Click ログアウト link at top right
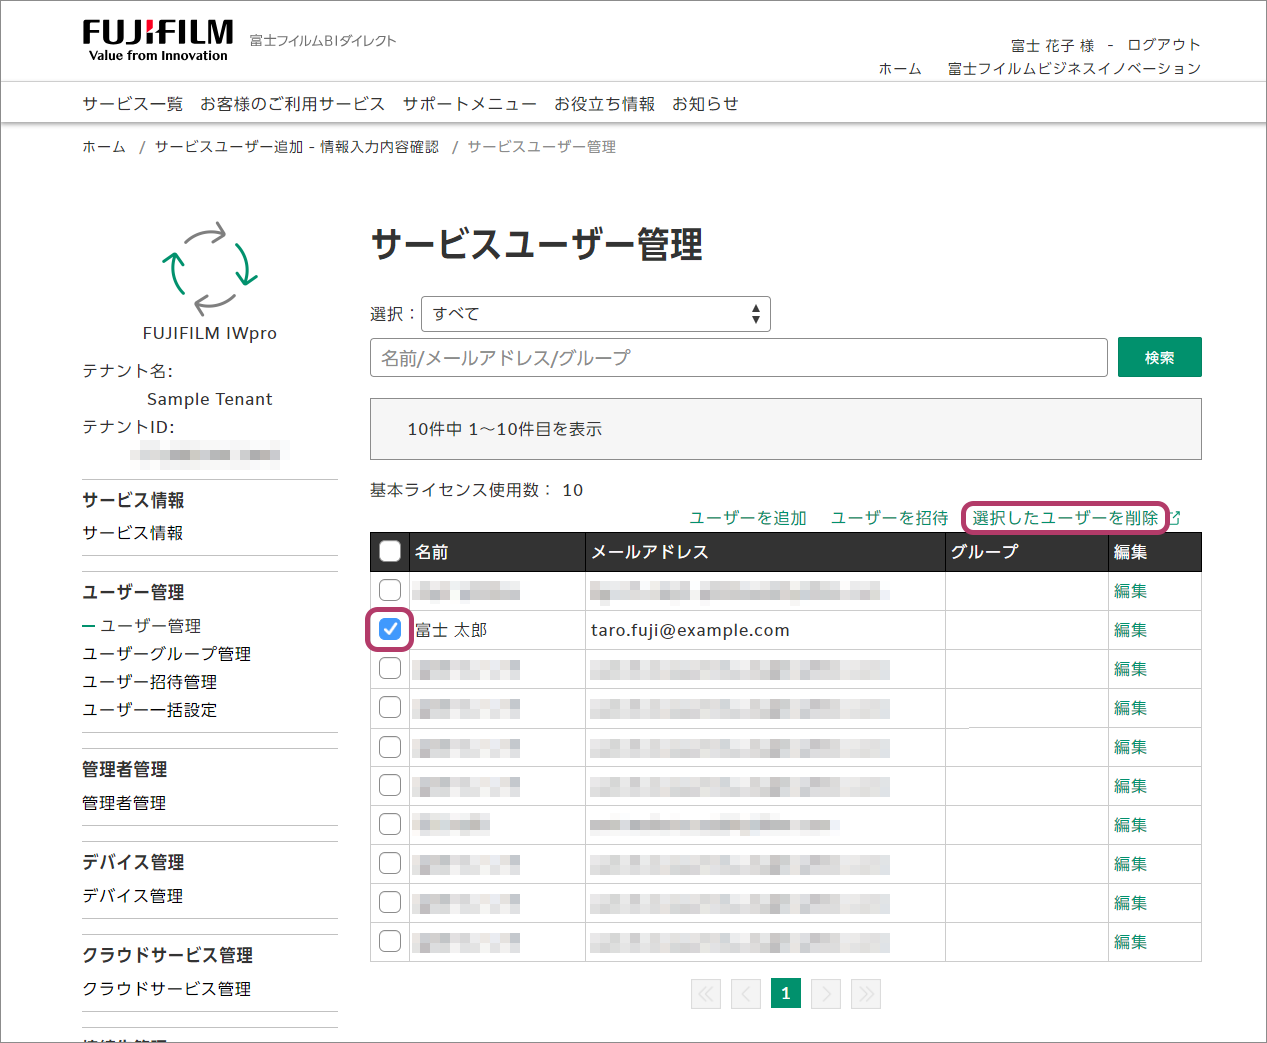The image size is (1267, 1043). coord(1164,45)
